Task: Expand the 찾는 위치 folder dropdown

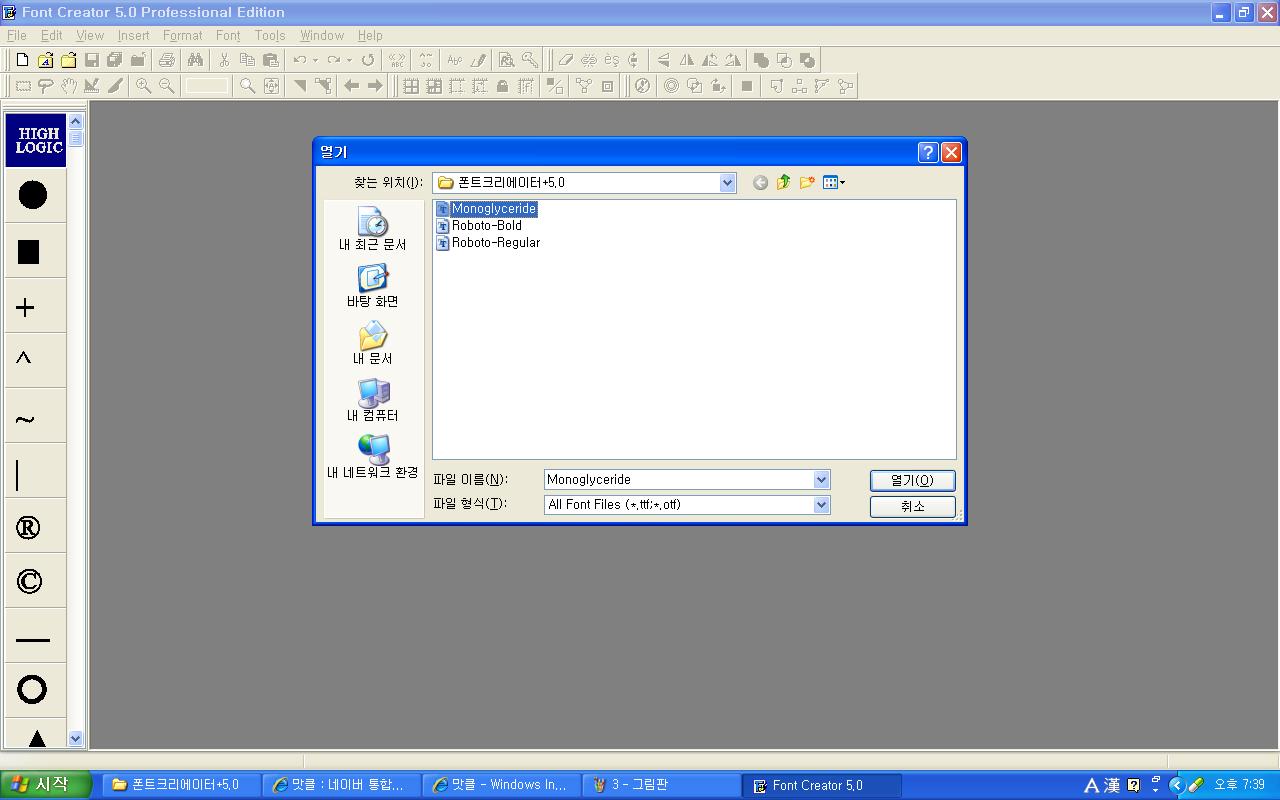Action: [x=727, y=182]
